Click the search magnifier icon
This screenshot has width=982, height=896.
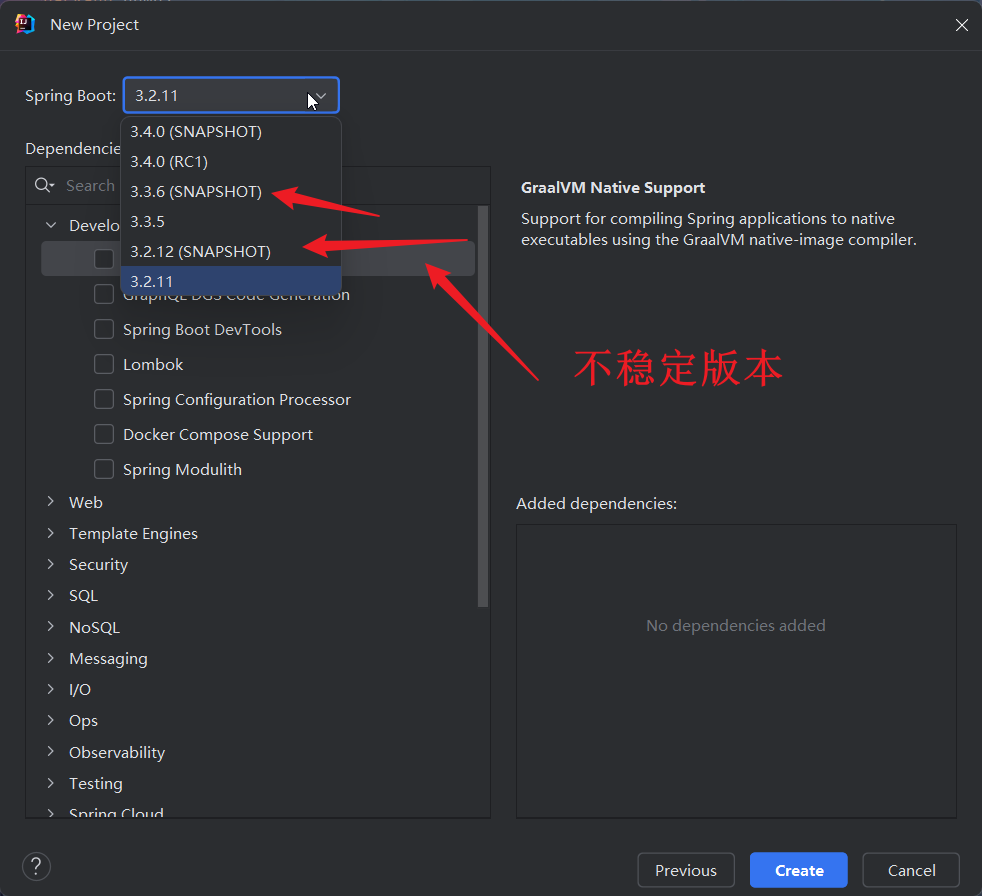44,185
